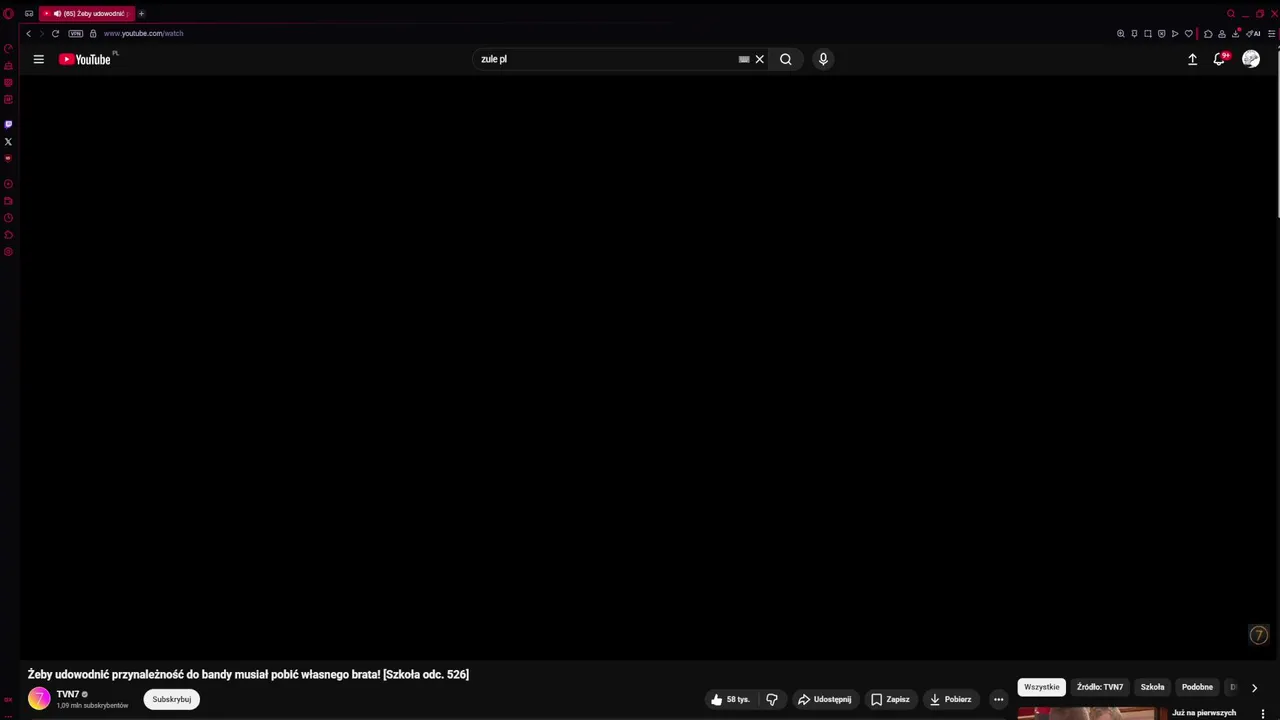Click the search box containing 'zule pl'
The width and height of the screenshot is (1280, 720).
click(605, 59)
